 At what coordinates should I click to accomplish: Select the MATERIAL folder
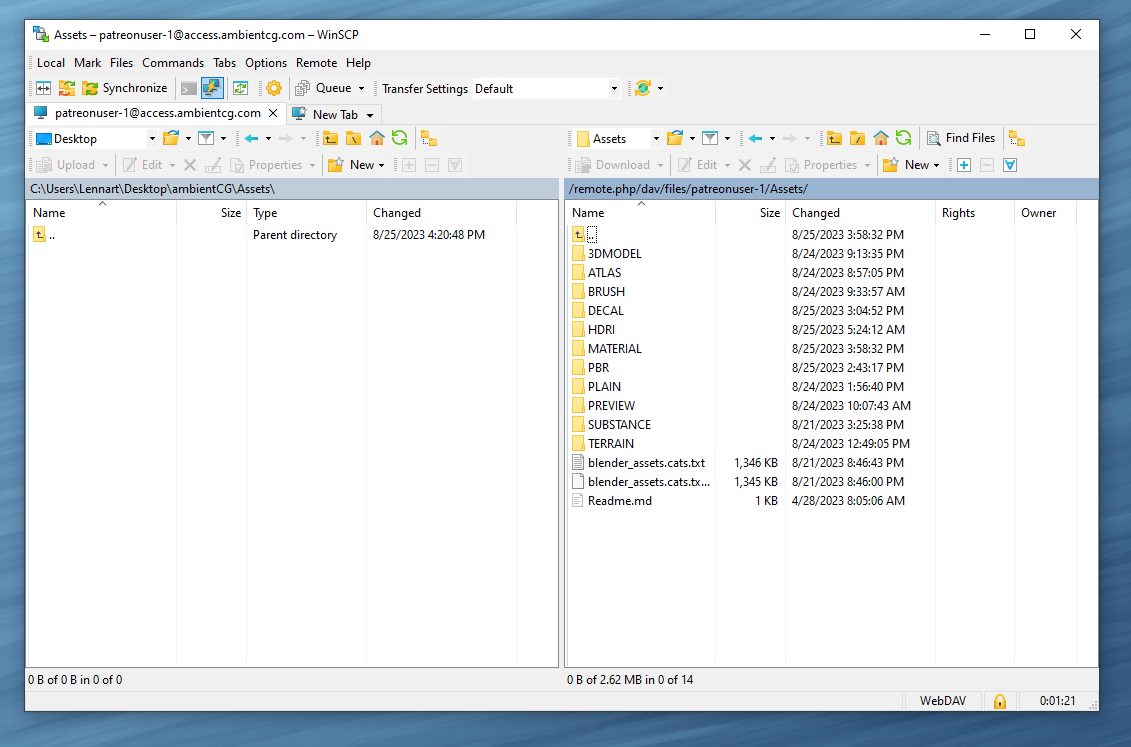(614, 348)
